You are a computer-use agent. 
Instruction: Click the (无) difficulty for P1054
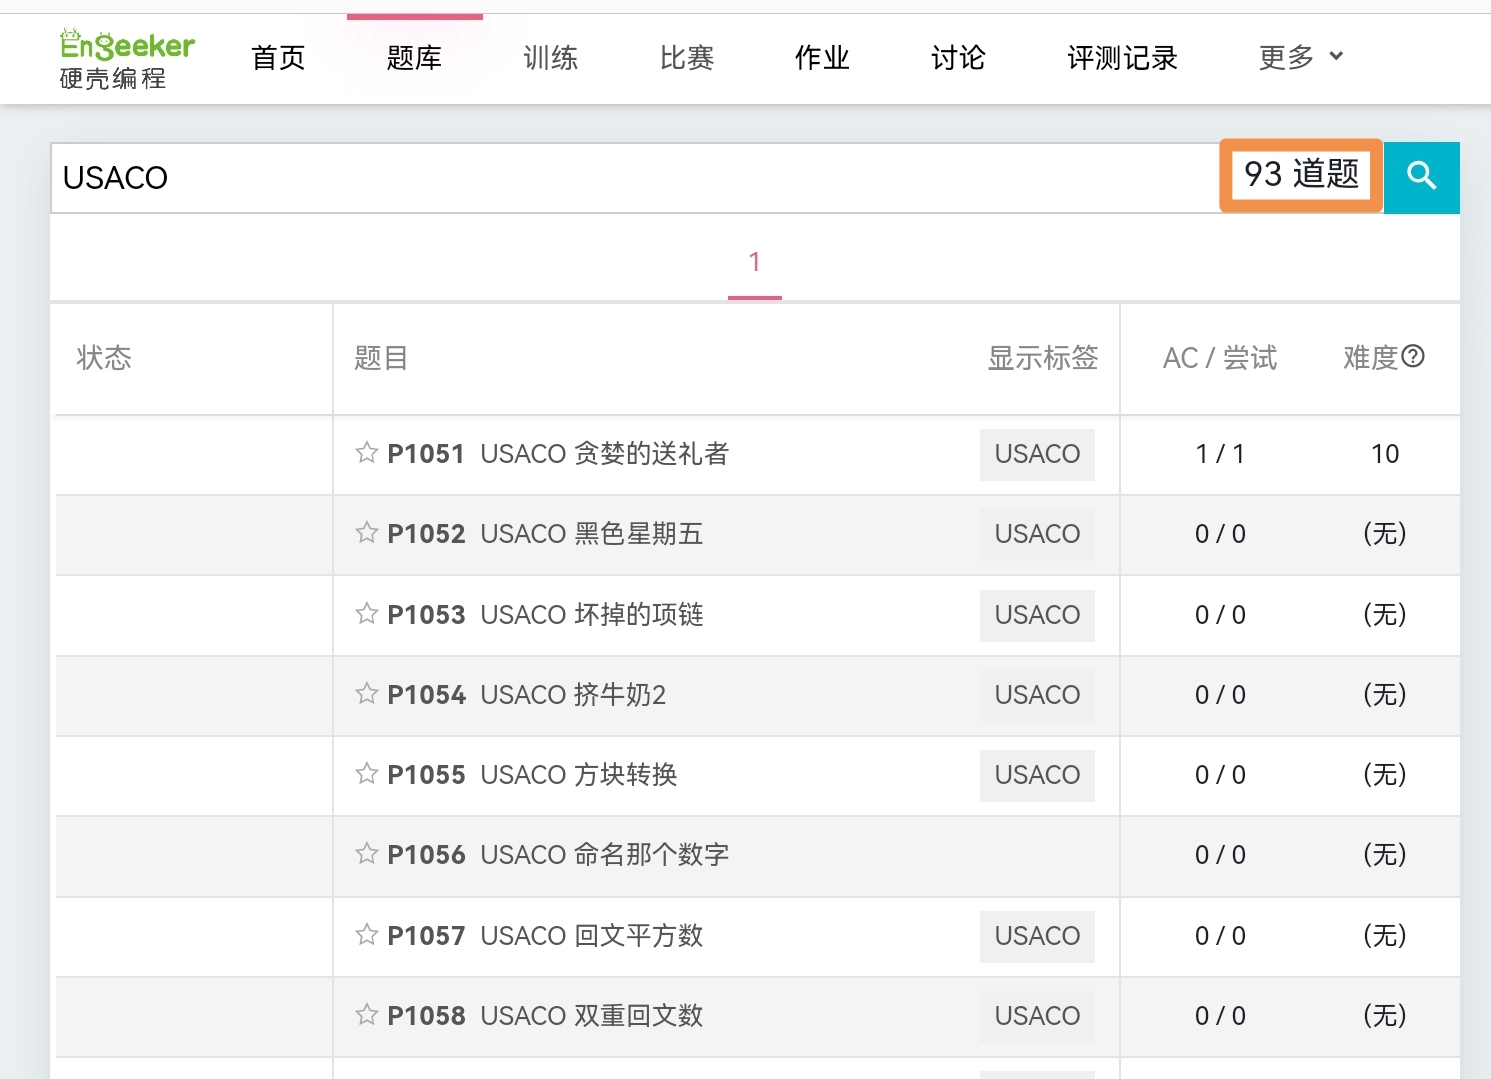tap(1385, 695)
